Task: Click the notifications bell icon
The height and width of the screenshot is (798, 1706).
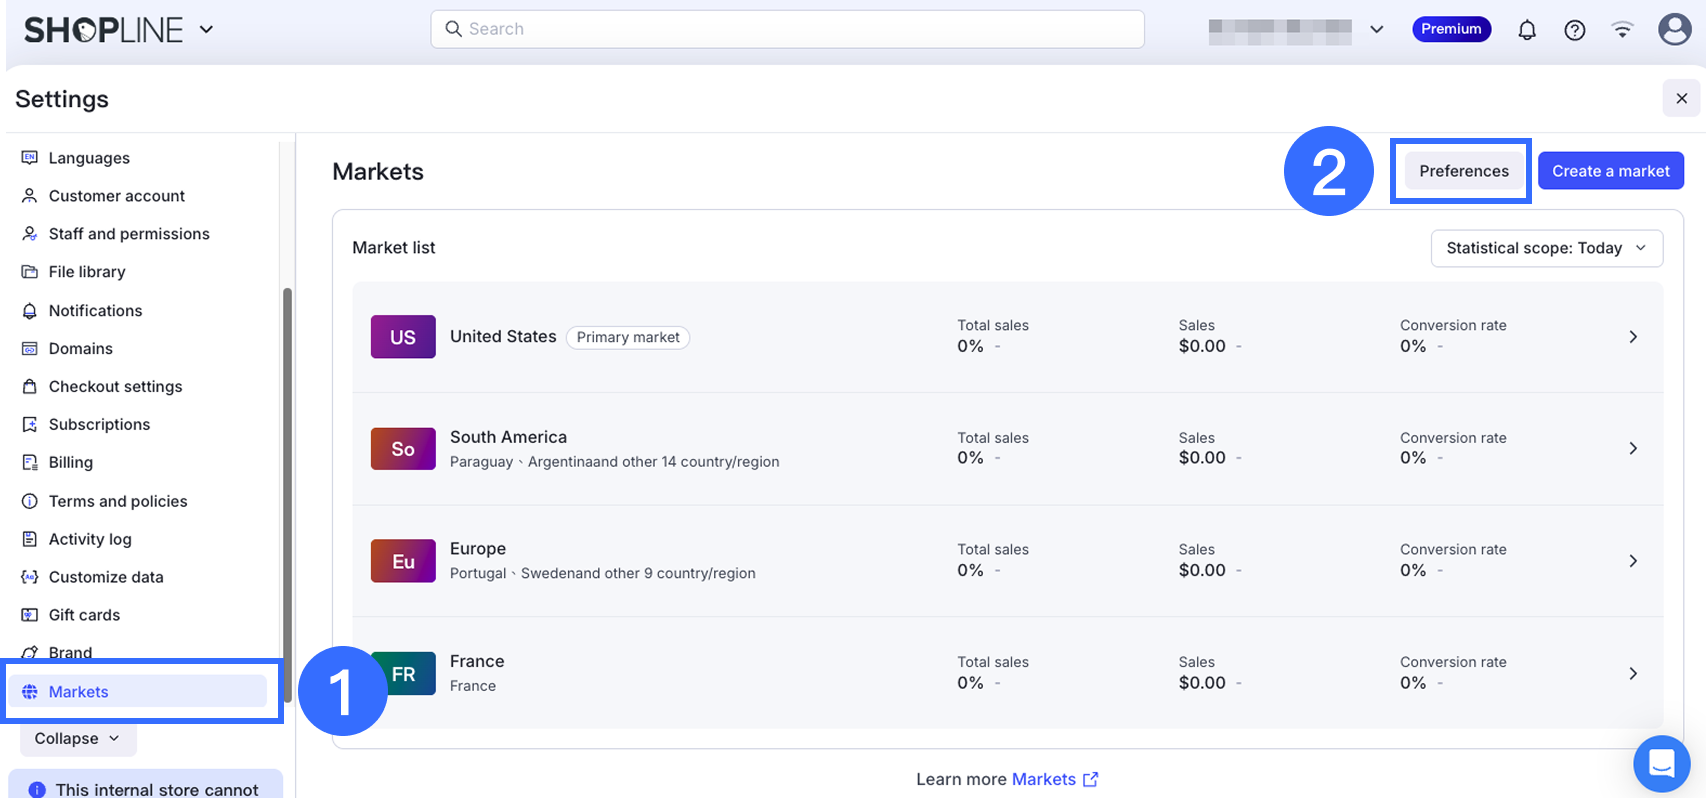Action: click(x=1526, y=30)
